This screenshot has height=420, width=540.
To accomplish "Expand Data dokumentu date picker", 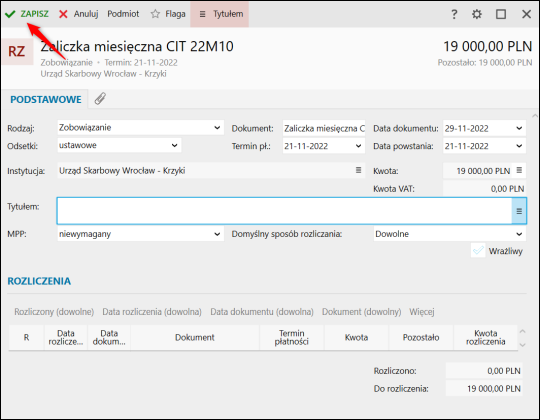I will pos(519,128).
